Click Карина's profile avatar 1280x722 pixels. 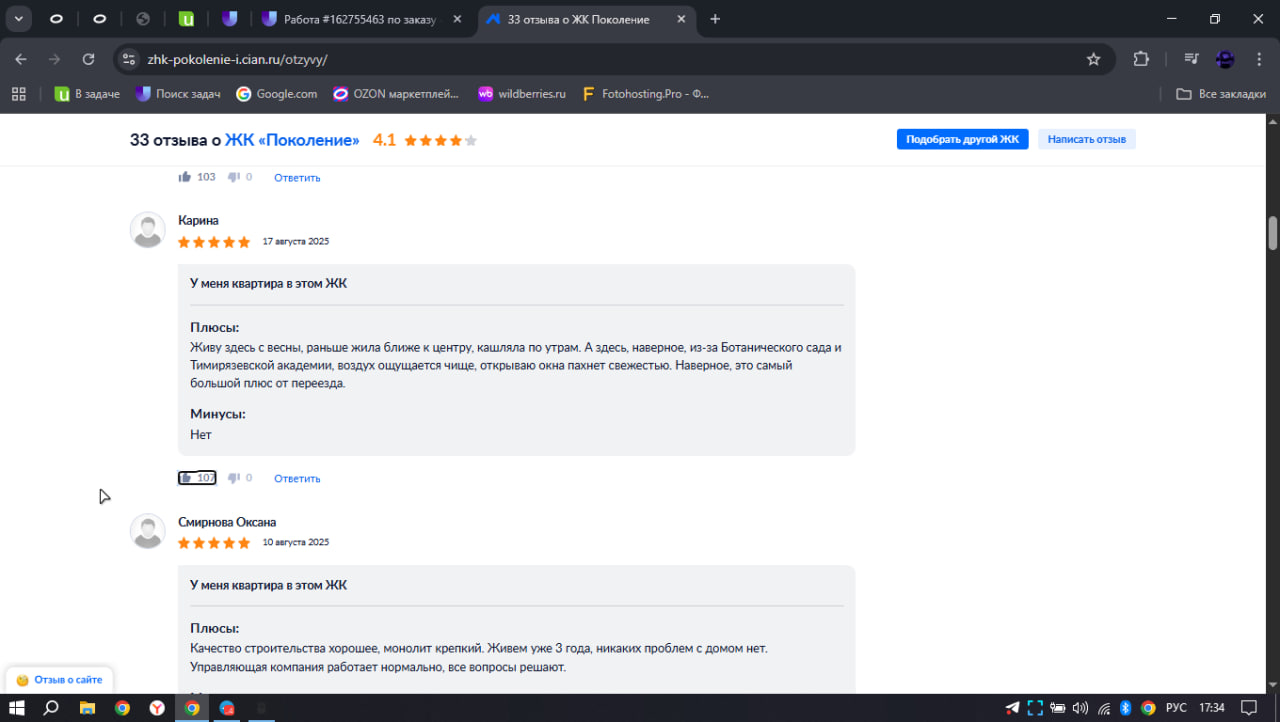coord(148,230)
